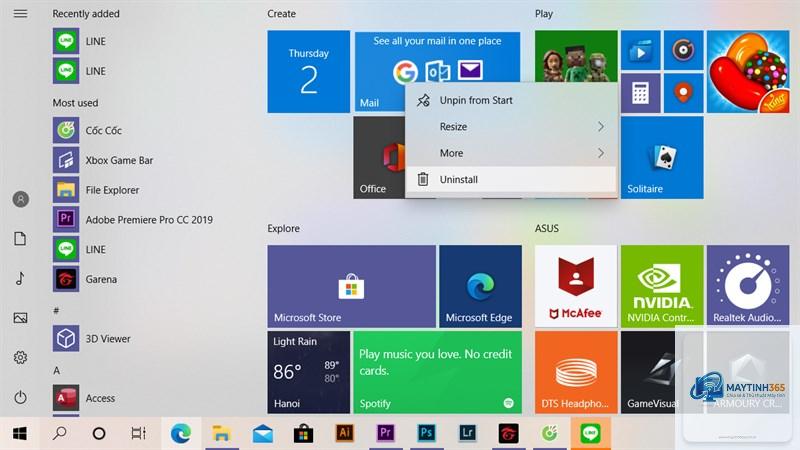Open Mail app from the taskbar
800x450 pixels.
pyautogui.click(x=262, y=434)
